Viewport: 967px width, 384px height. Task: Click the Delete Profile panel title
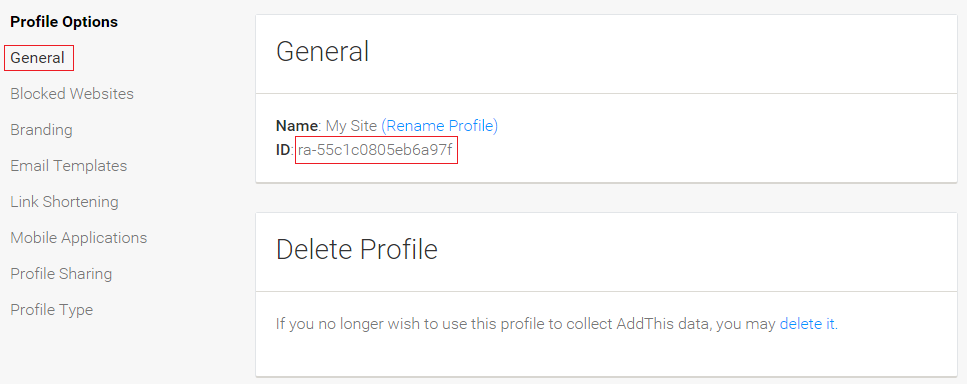click(357, 250)
